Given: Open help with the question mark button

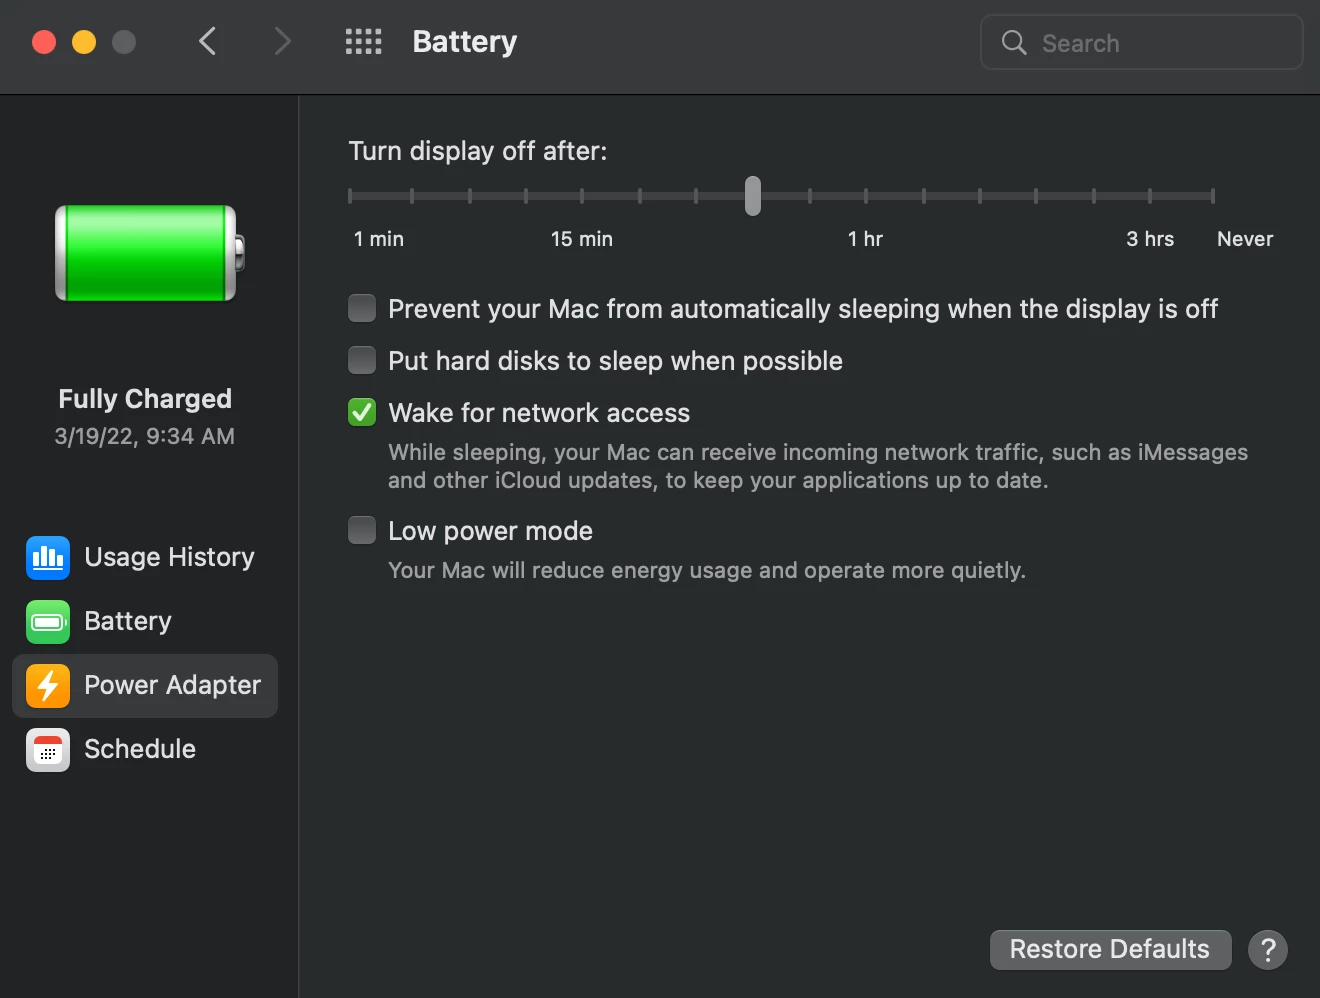Looking at the screenshot, I should tap(1268, 950).
